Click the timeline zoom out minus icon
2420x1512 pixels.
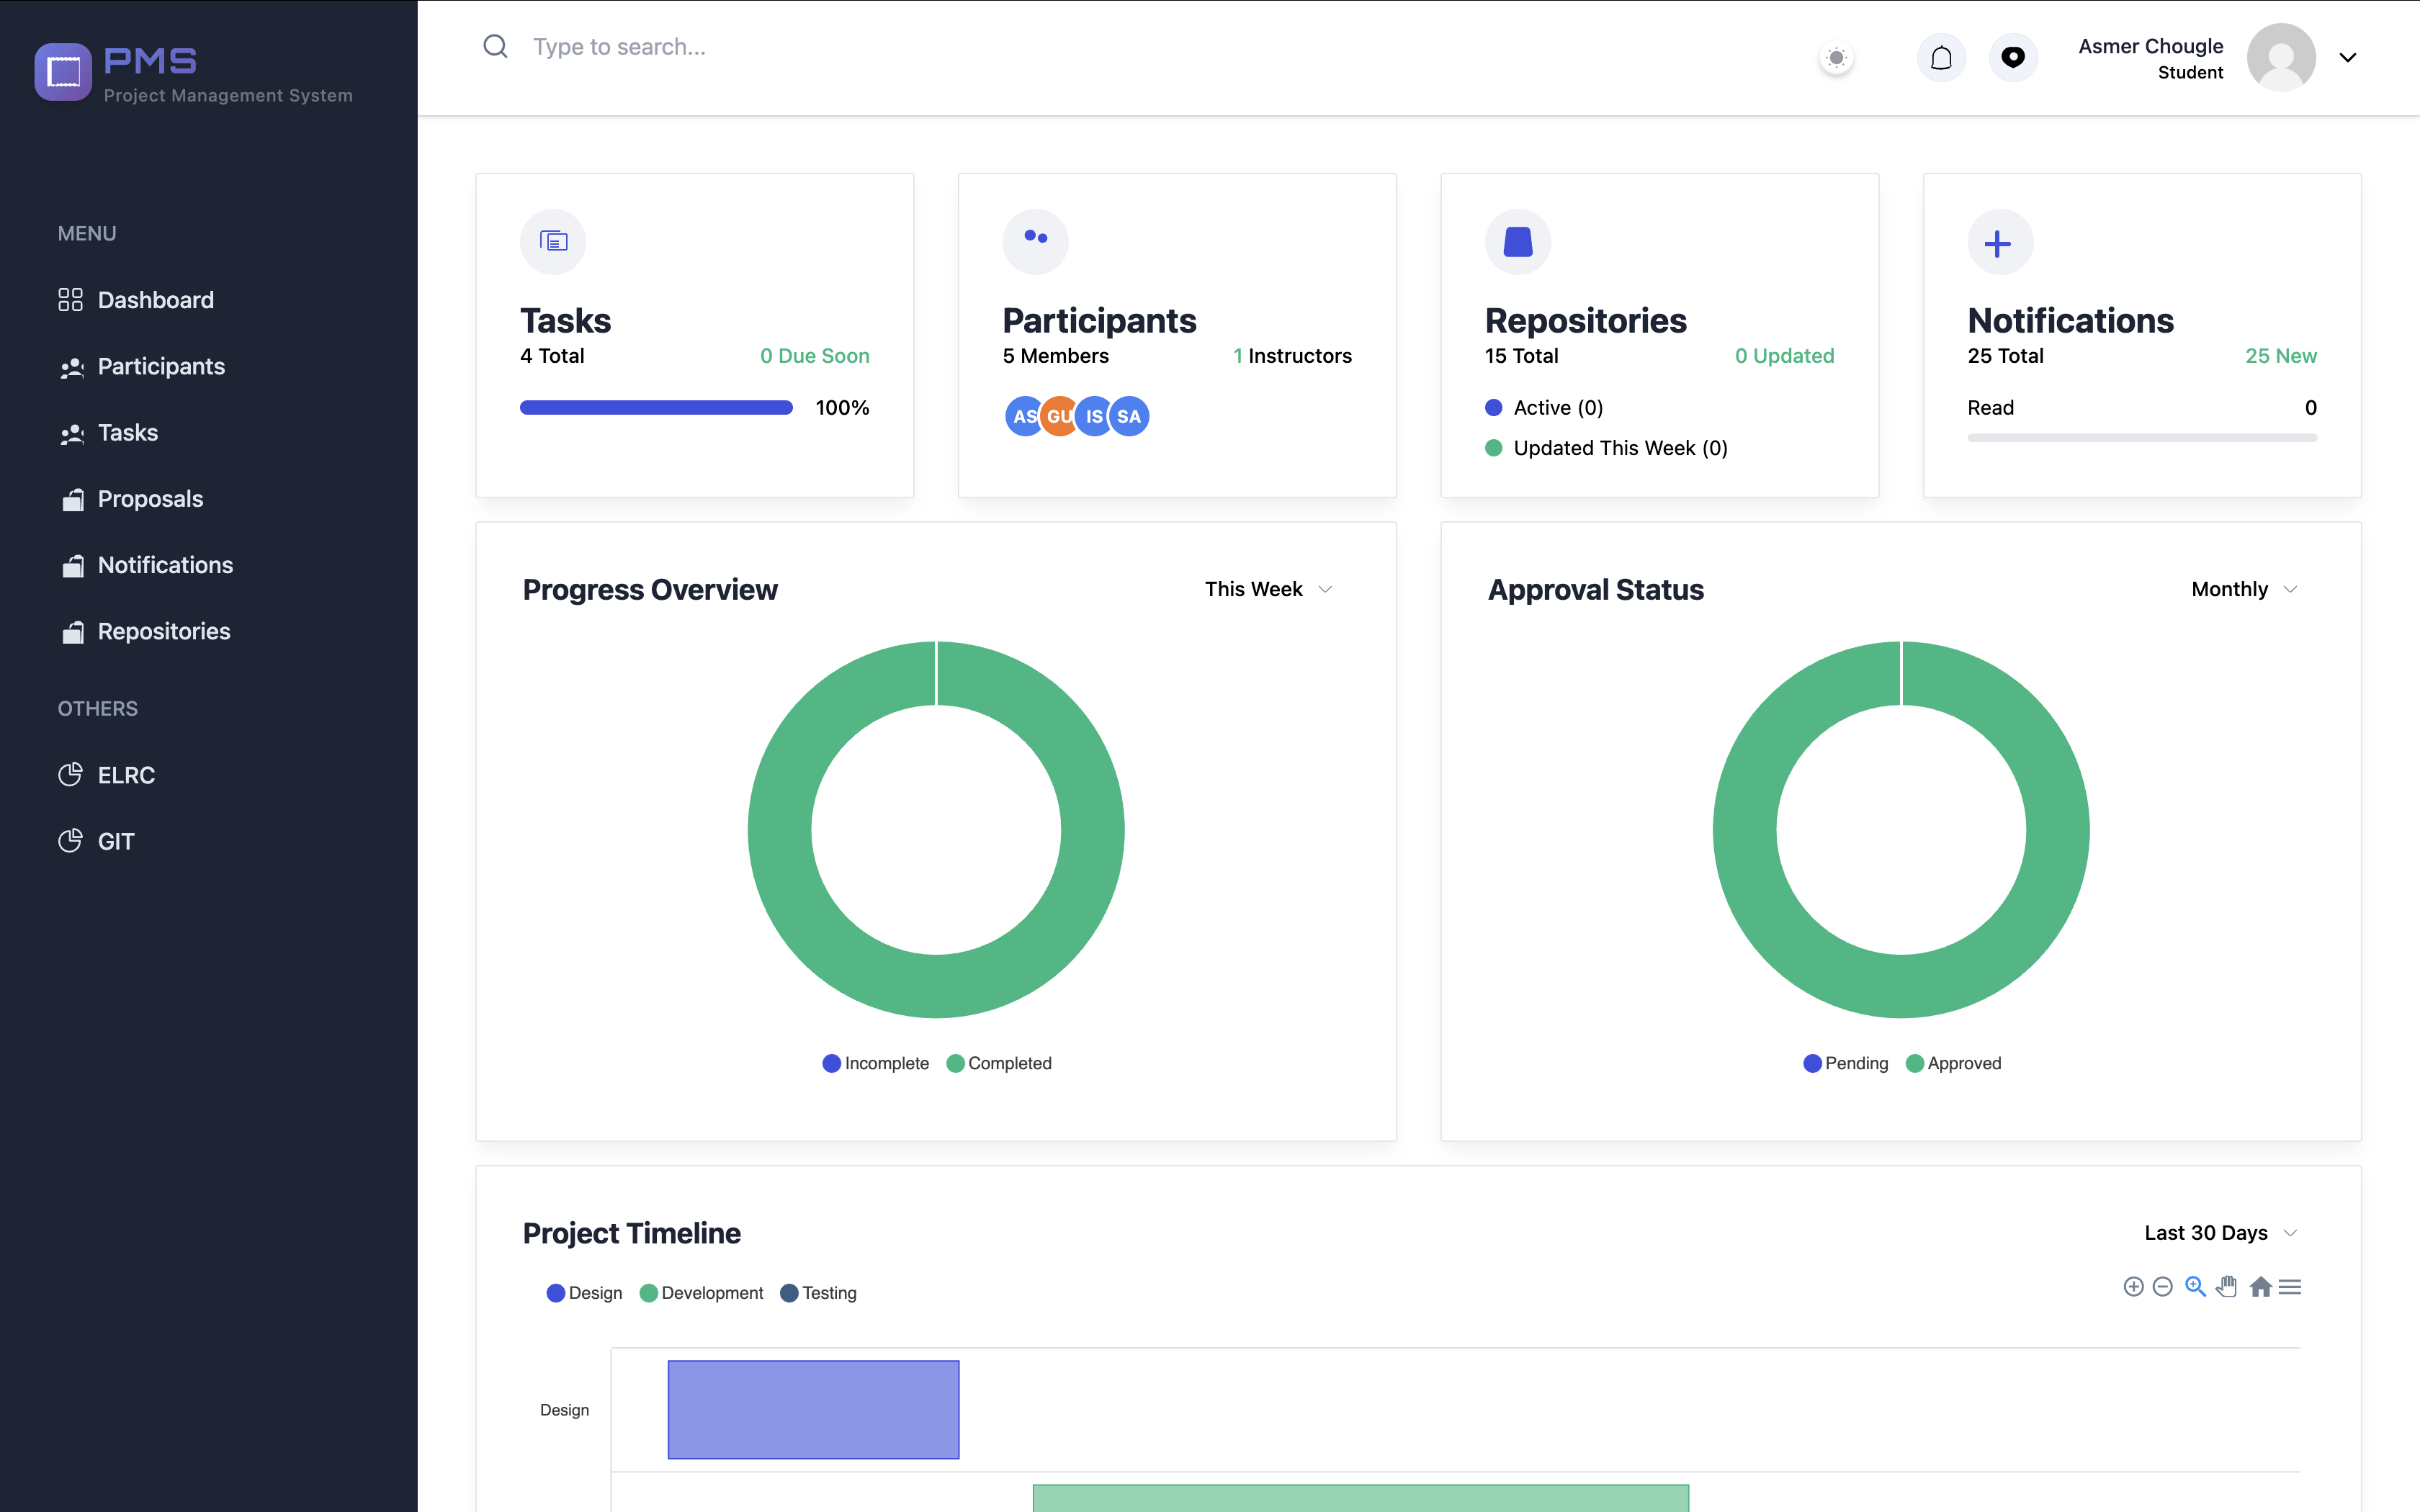tap(2163, 1287)
